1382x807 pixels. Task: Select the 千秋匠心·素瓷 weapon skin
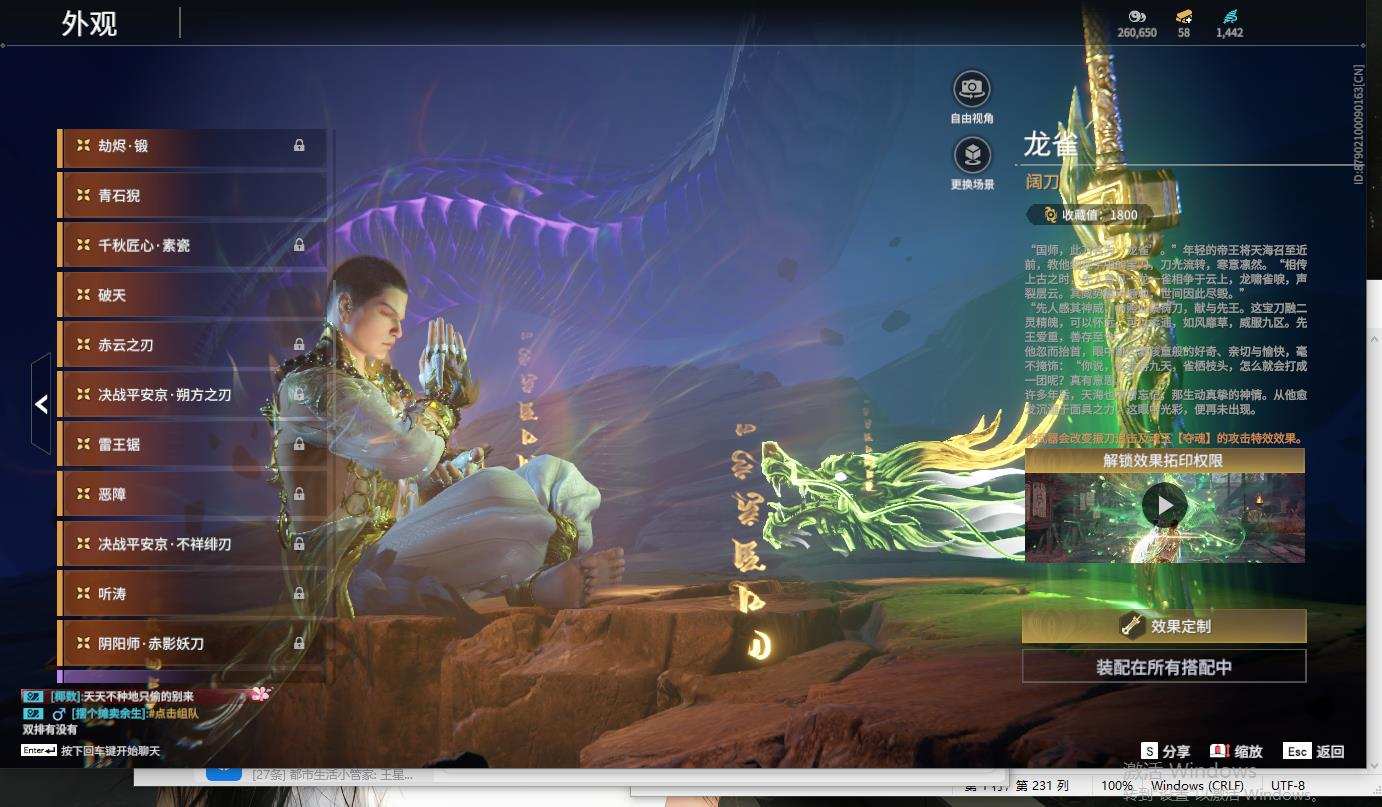(x=192, y=245)
